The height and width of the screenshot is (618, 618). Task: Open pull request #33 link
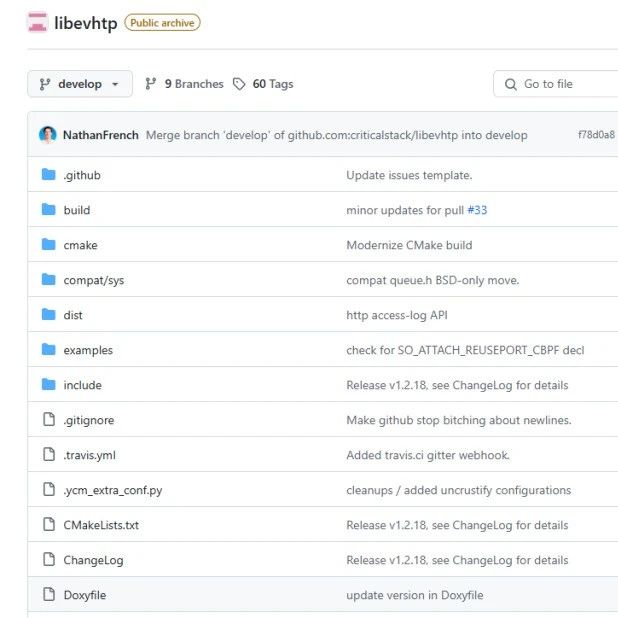click(x=477, y=210)
